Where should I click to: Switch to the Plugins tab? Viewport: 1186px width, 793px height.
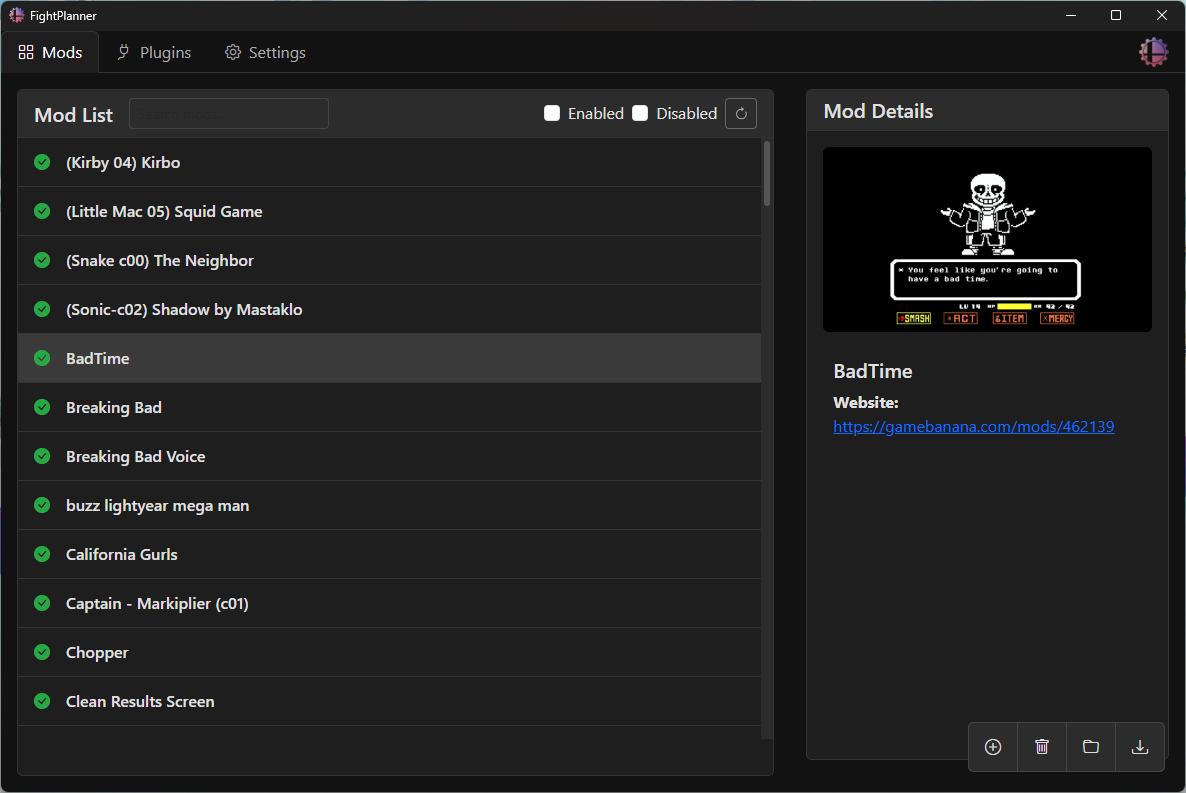(154, 52)
